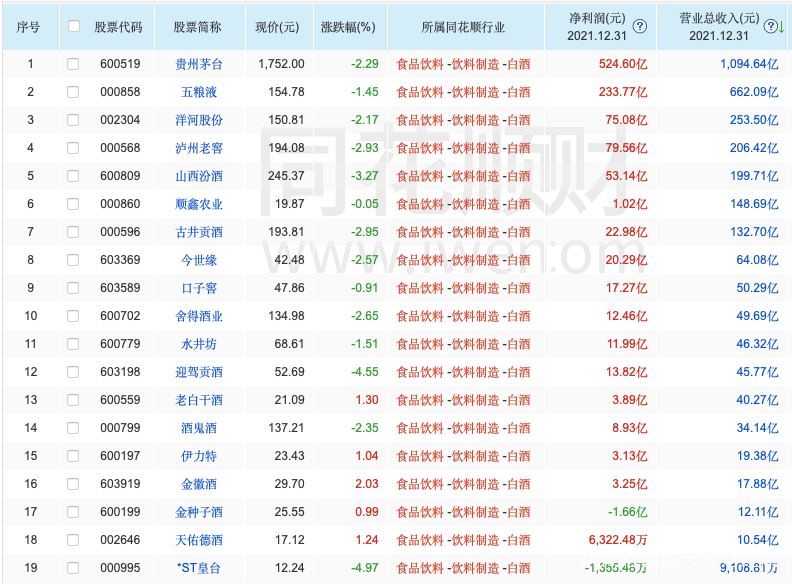Open 五粮液 stock link
This screenshot has width=792, height=584.
pyautogui.click(x=199, y=92)
